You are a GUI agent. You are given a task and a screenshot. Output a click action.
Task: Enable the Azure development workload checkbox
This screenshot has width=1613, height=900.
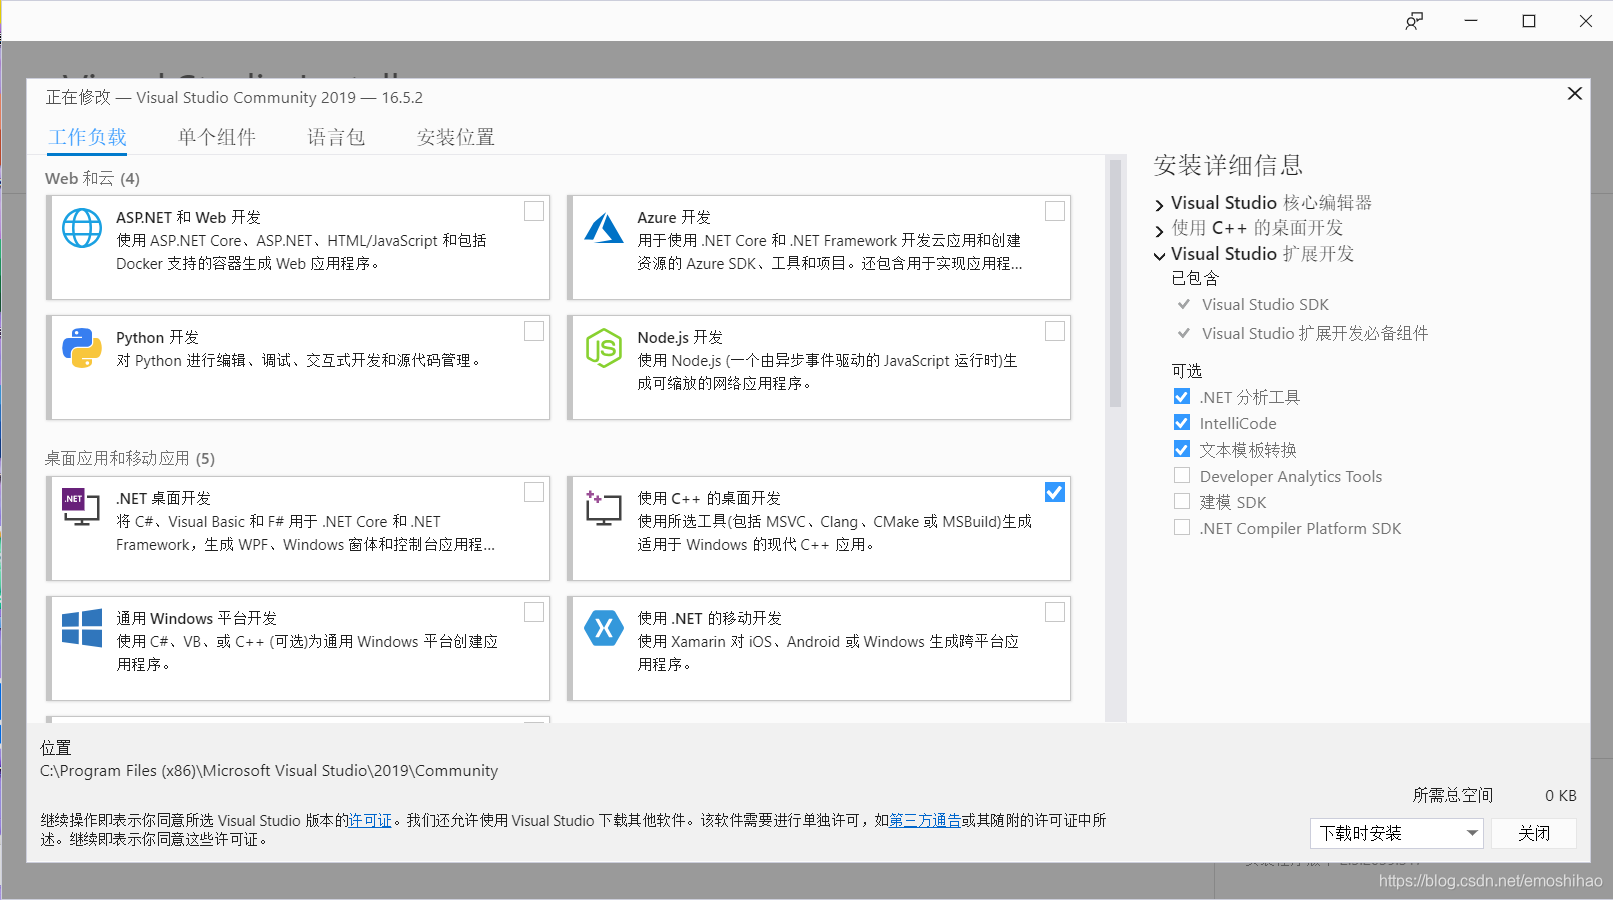1055,211
